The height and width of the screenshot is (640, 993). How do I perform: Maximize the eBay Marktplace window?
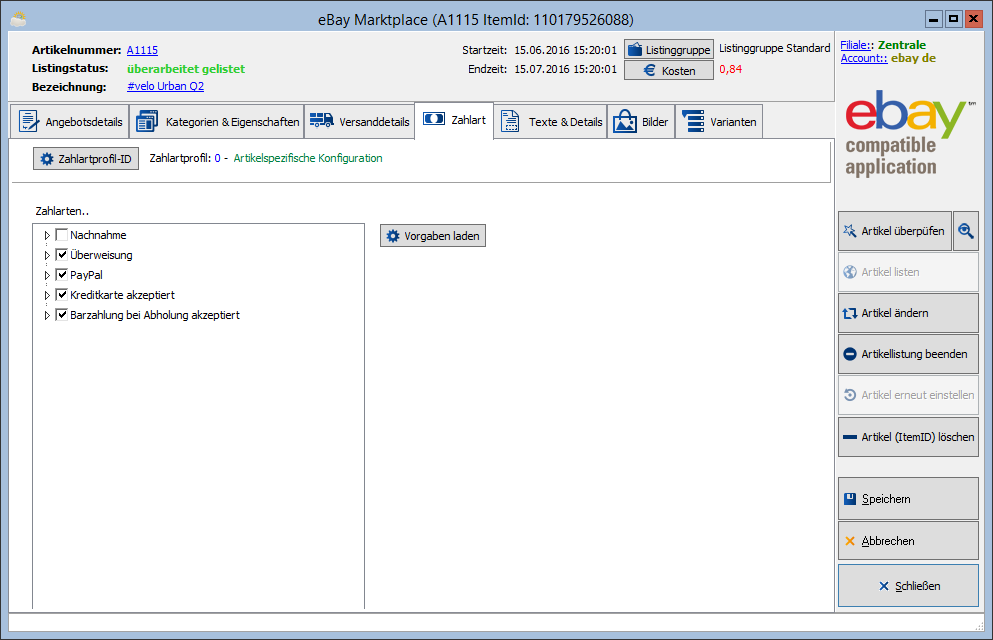[x=953, y=19]
